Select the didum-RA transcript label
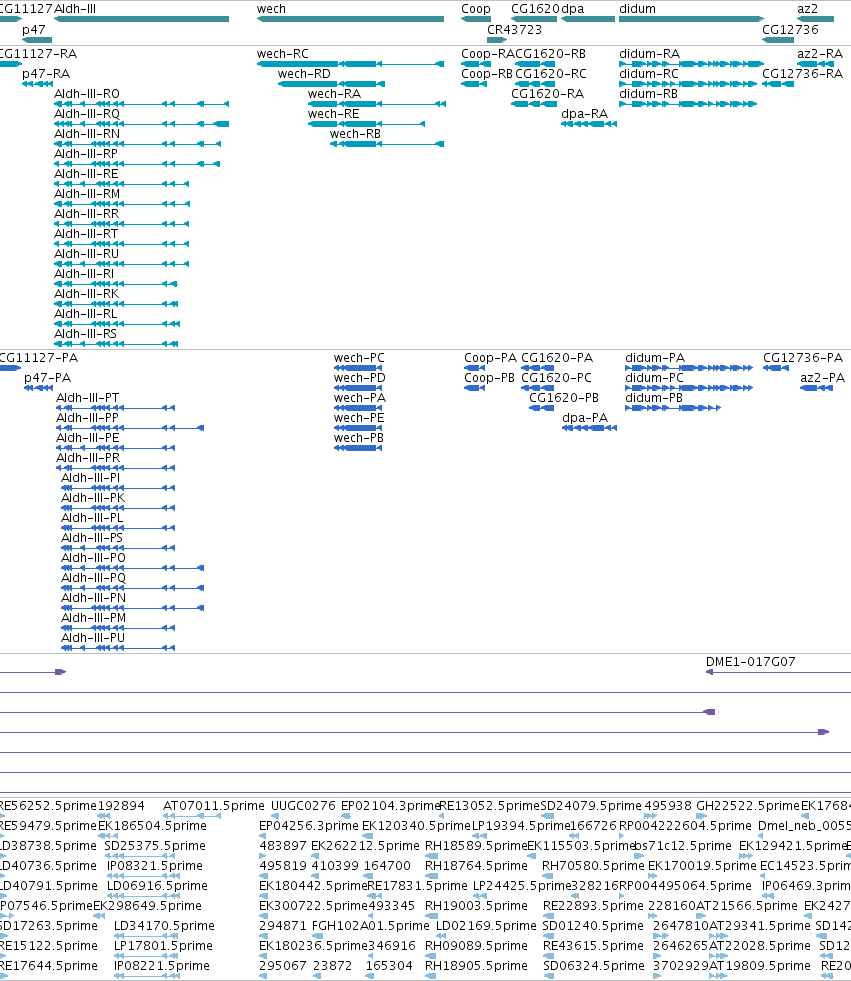Viewport: 851px width, 981px height. point(650,54)
